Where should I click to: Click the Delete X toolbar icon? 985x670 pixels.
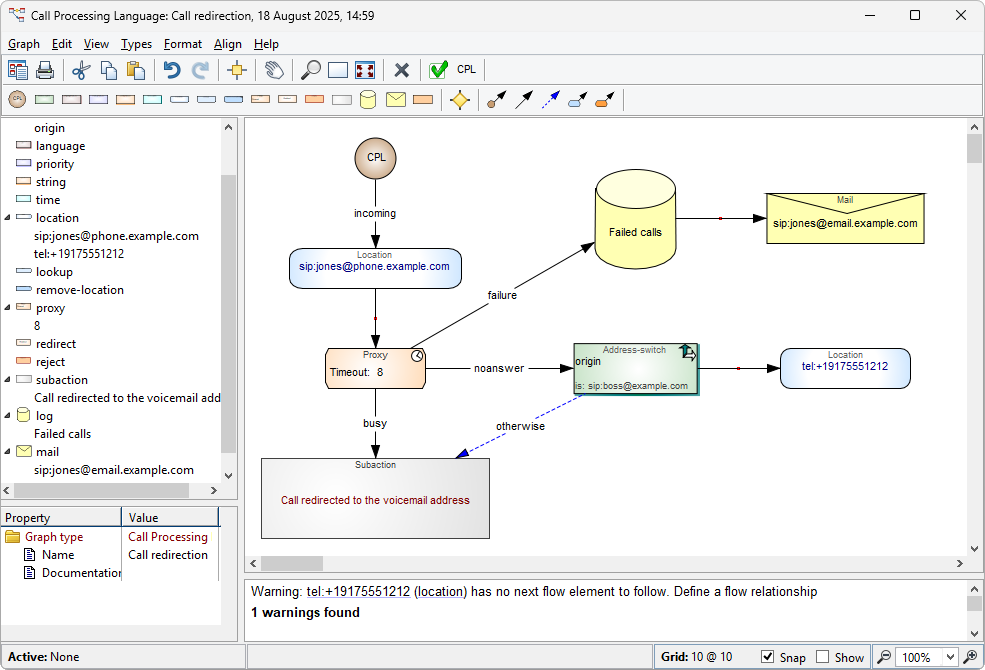point(402,70)
